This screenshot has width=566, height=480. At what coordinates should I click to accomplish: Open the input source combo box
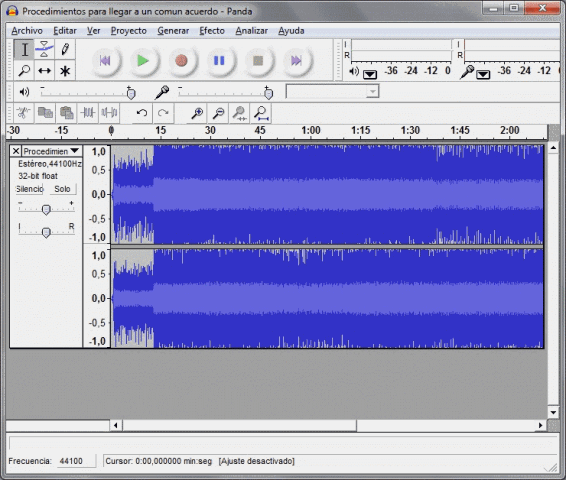click(332, 91)
